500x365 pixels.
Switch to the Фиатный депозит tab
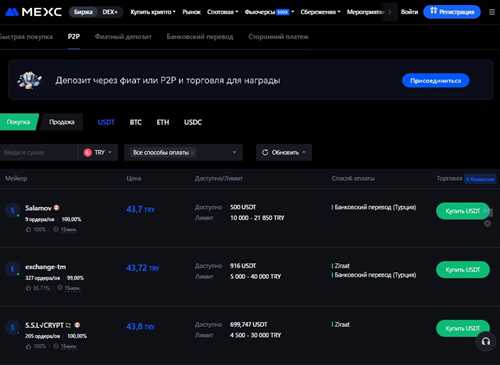click(x=123, y=37)
